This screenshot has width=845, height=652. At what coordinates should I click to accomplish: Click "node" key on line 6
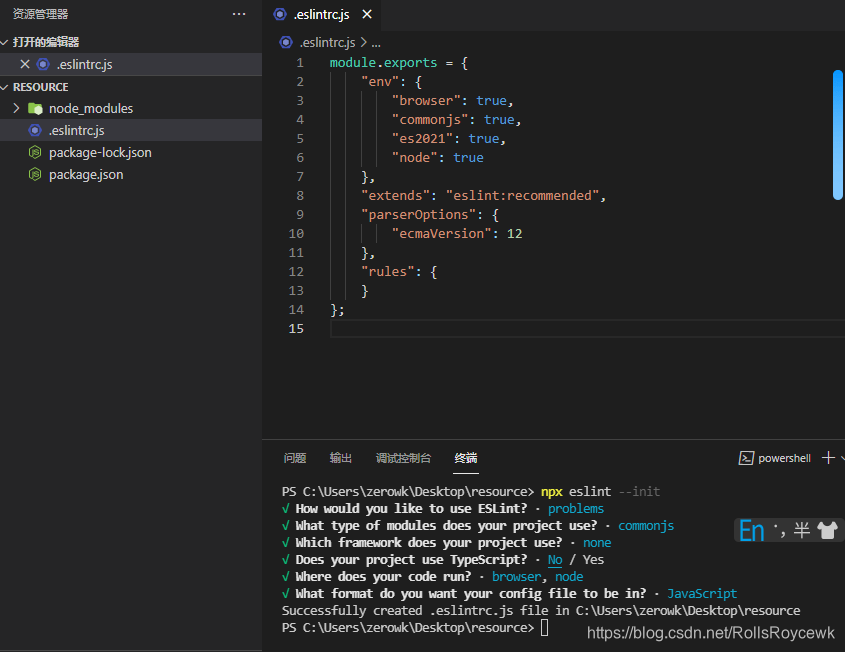pyautogui.click(x=414, y=158)
